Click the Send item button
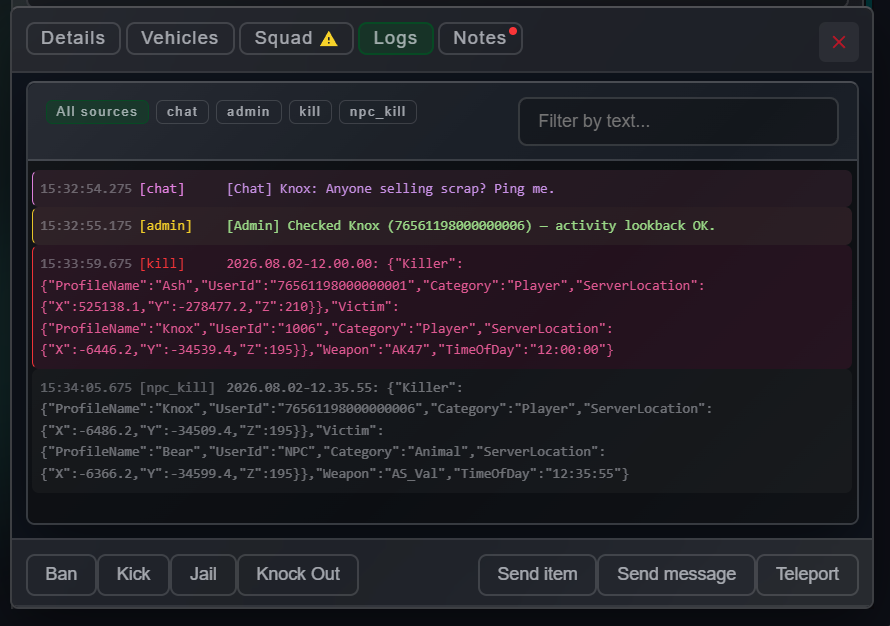Image resolution: width=890 pixels, height=626 pixels. 538,574
